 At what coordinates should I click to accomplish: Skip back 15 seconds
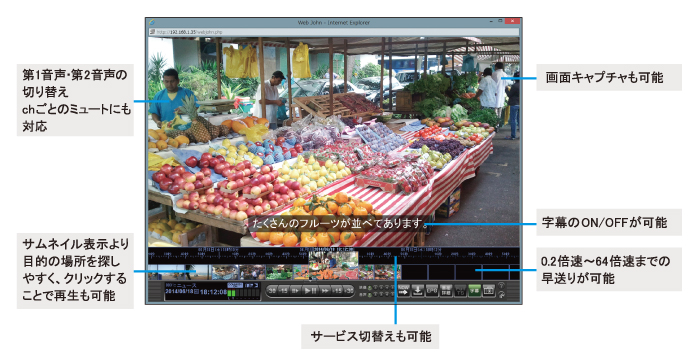284,291
